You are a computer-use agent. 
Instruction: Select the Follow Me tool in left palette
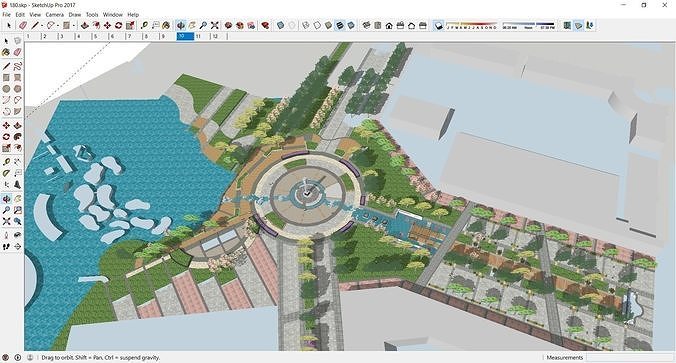(x=17, y=137)
